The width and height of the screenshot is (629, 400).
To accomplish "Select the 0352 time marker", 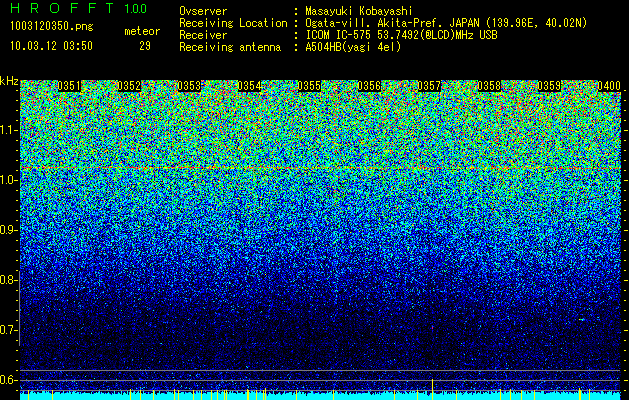I will 129,86.
